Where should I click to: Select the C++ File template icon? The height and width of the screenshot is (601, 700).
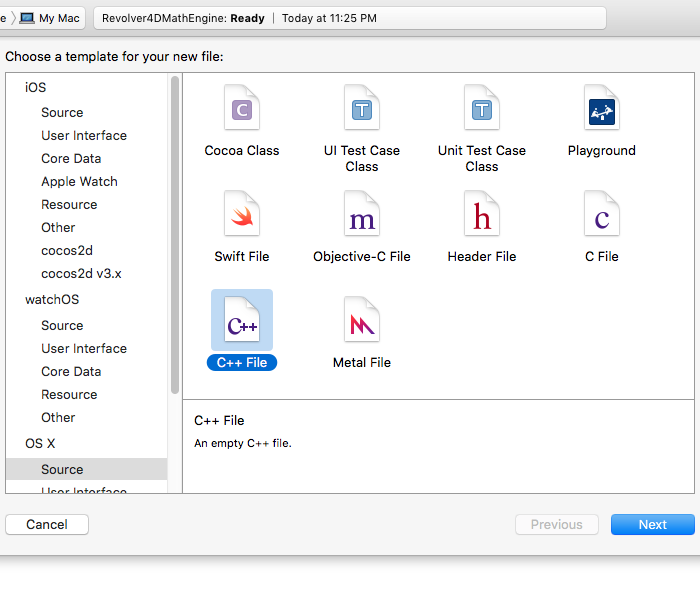pyautogui.click(x=242, y=320)
